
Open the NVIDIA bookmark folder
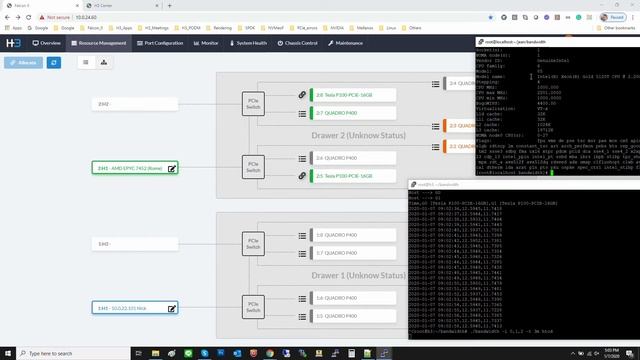tap(333, 28)
